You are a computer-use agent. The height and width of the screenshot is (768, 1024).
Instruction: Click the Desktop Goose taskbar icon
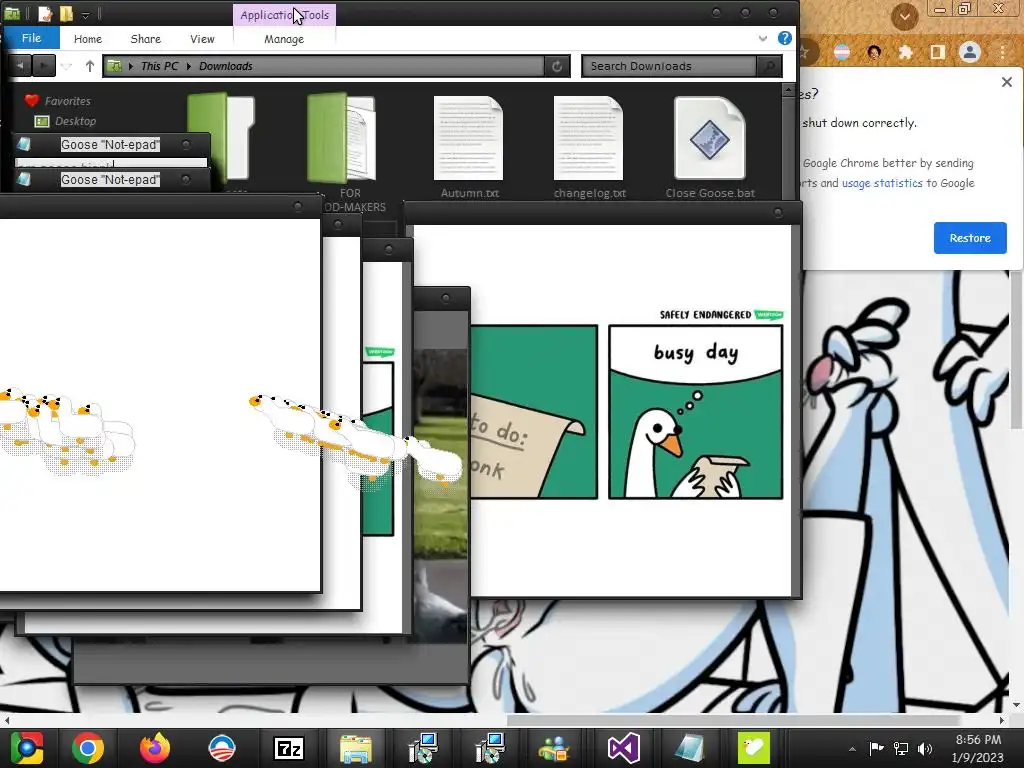(754, 748)
